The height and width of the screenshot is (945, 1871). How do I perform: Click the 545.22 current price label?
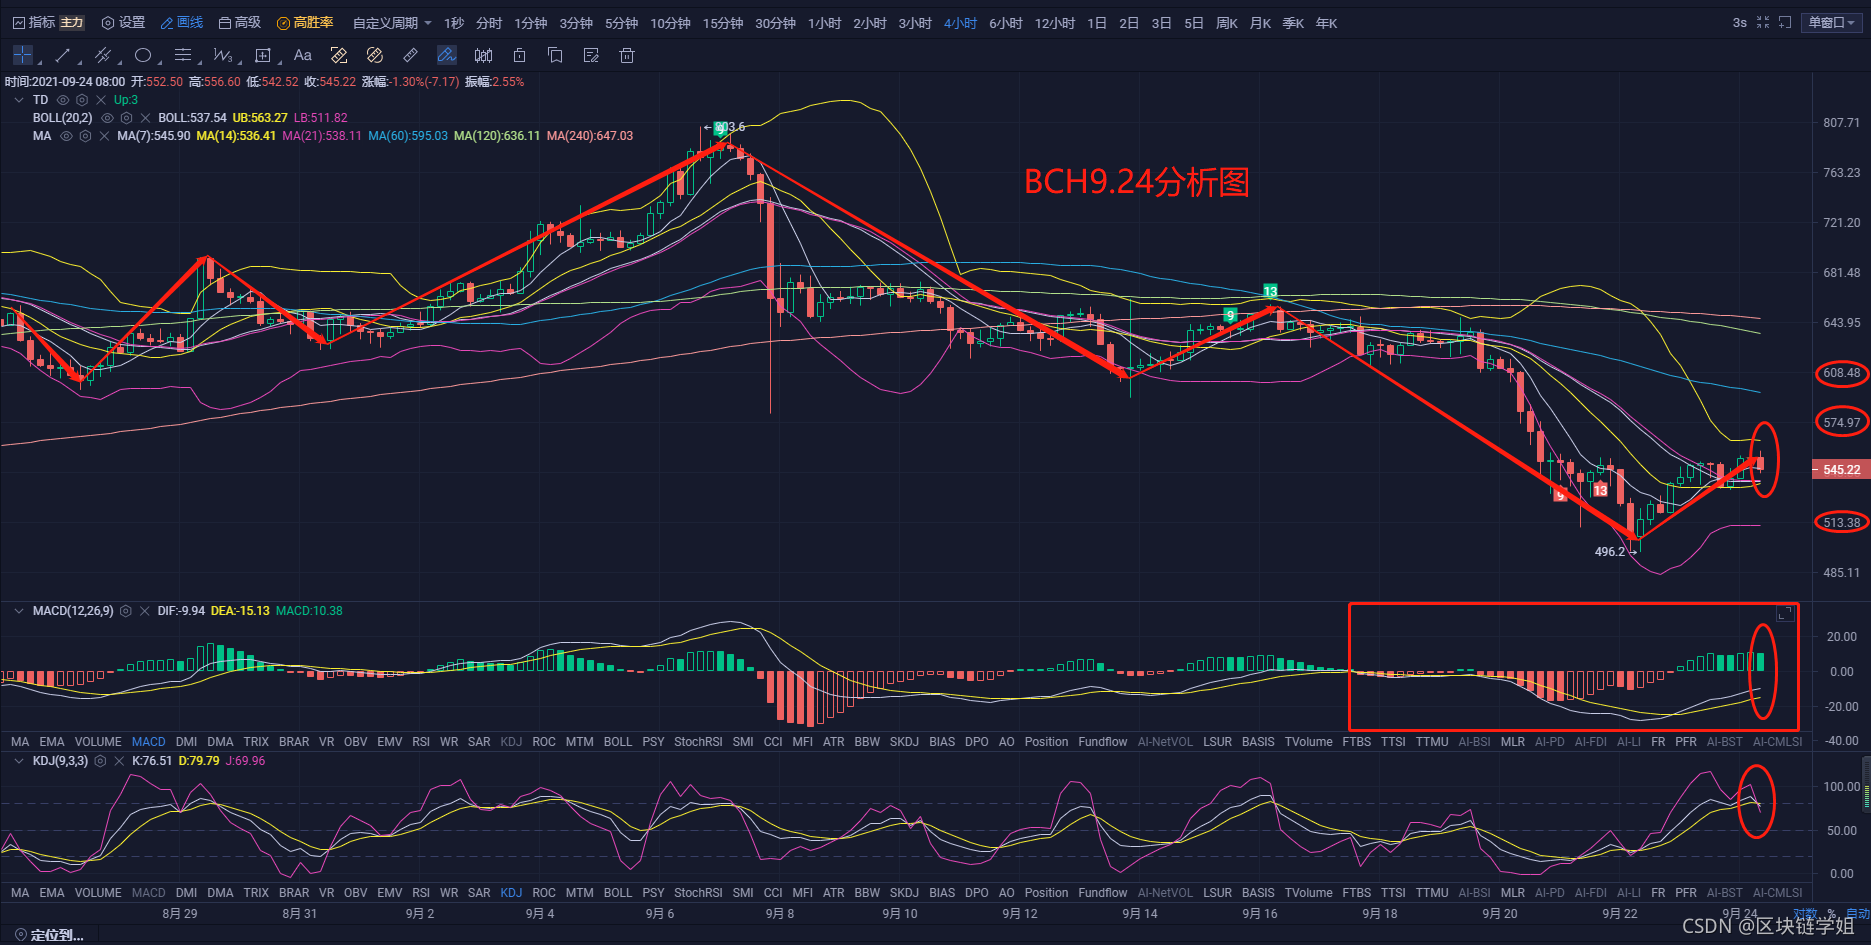coord(1841,470)
